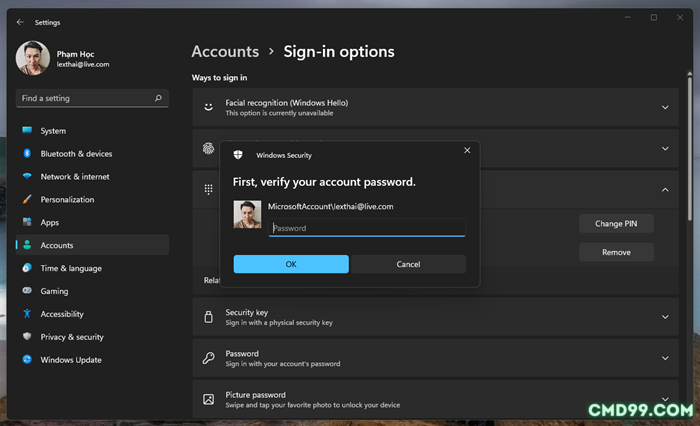
Task: Click the search magnifier icon
Action: [x=158, y=98]
